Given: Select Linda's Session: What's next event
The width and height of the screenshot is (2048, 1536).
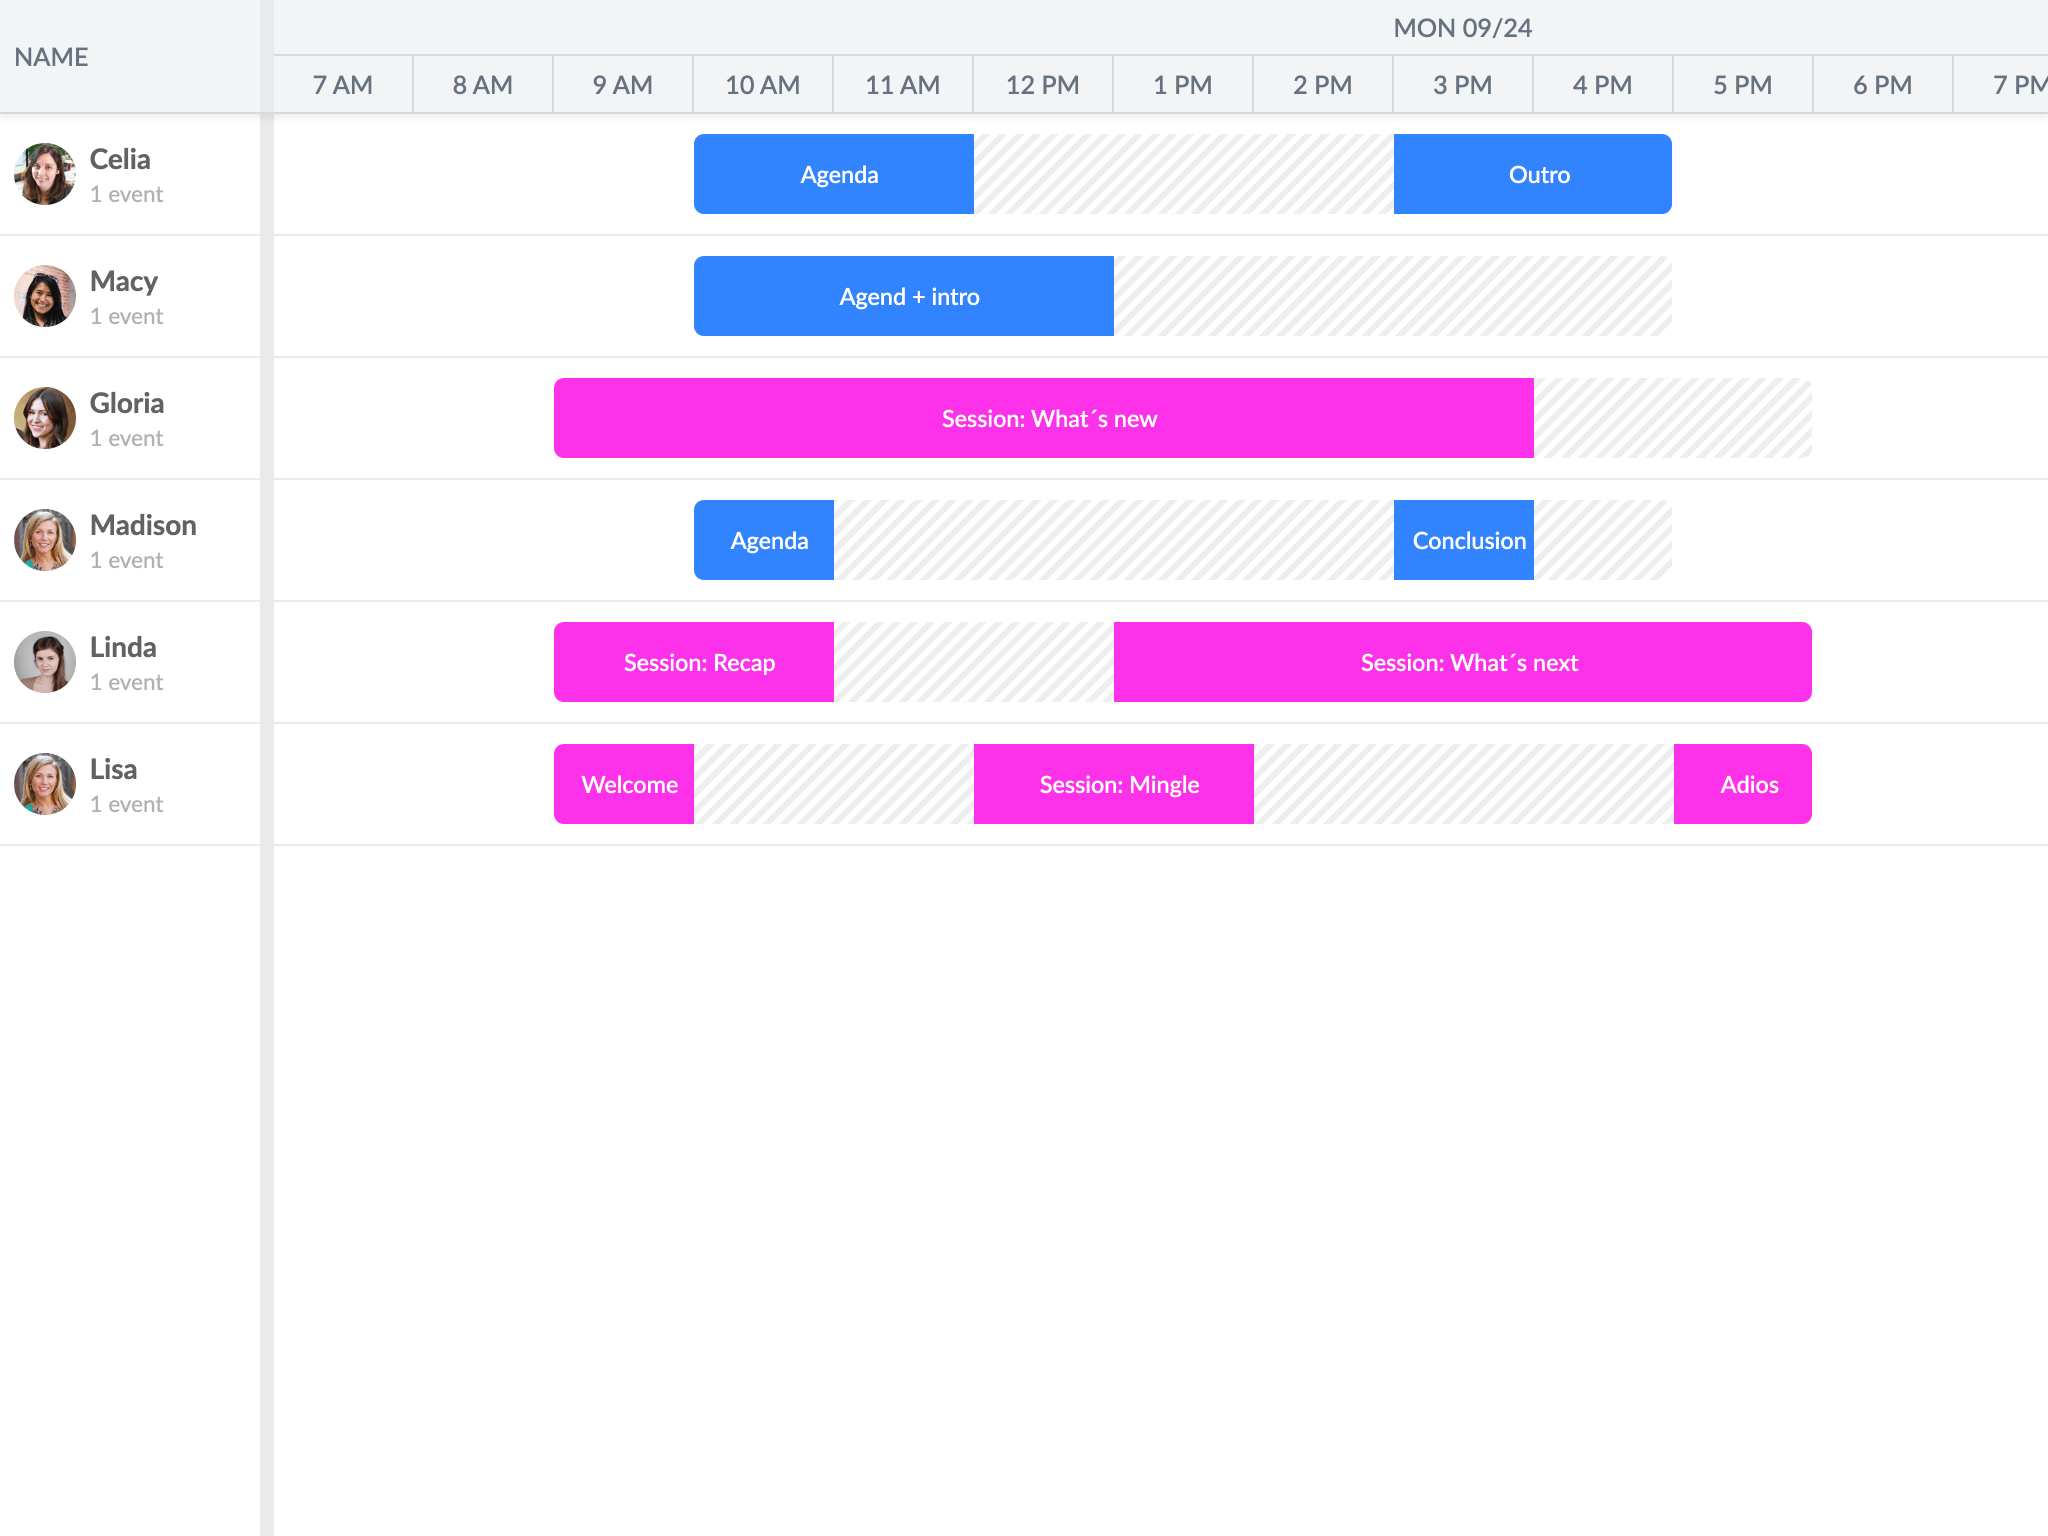Looking at the screenshot, I should pos(1463,662).
